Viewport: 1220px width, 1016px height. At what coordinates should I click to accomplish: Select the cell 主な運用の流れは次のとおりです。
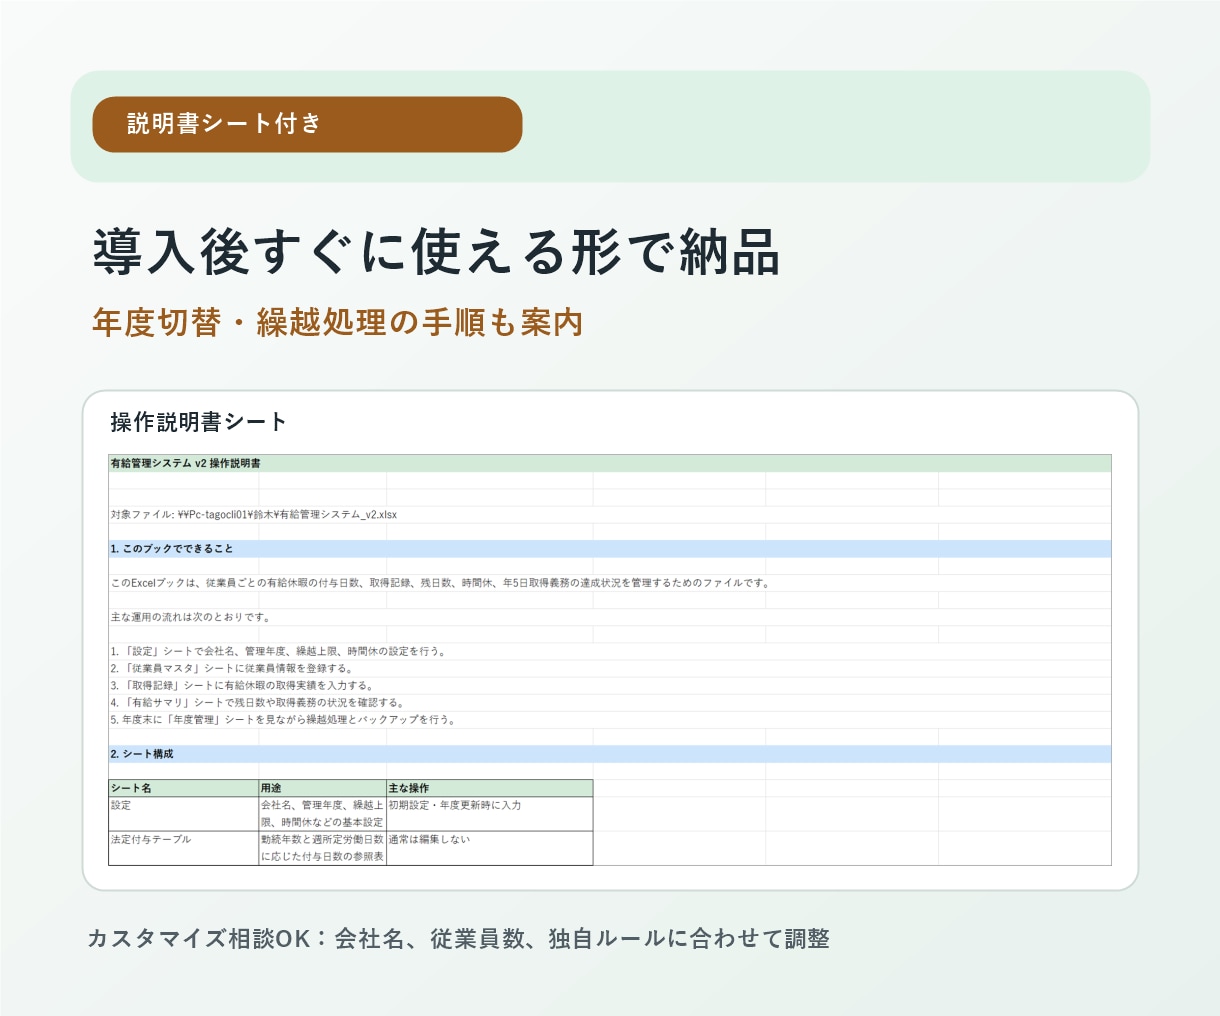(190, 617)
